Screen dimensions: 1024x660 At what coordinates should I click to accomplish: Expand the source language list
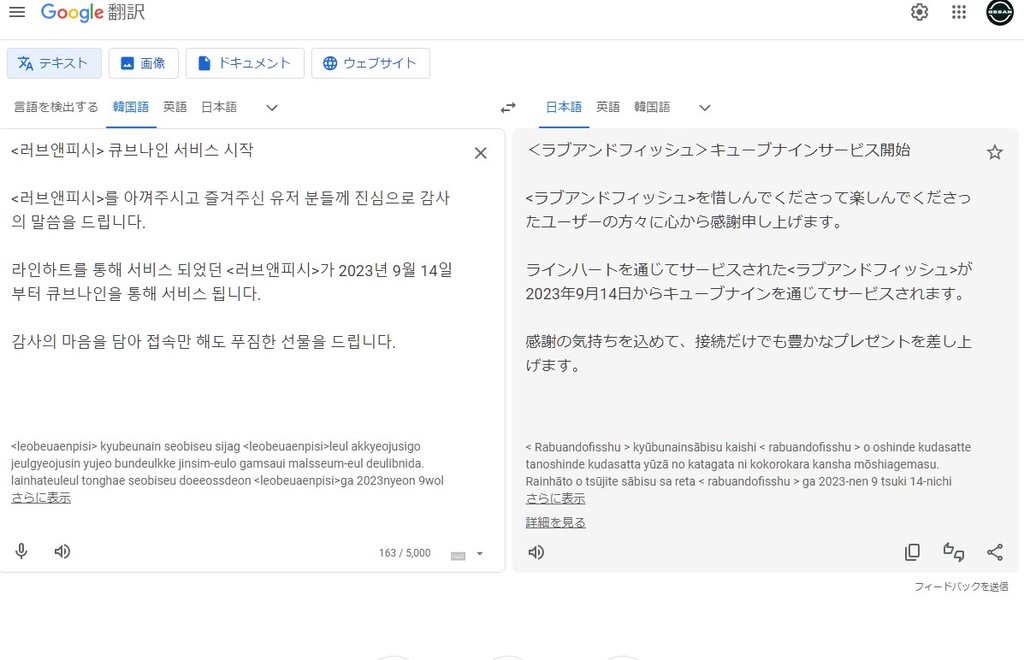(272, 108)
